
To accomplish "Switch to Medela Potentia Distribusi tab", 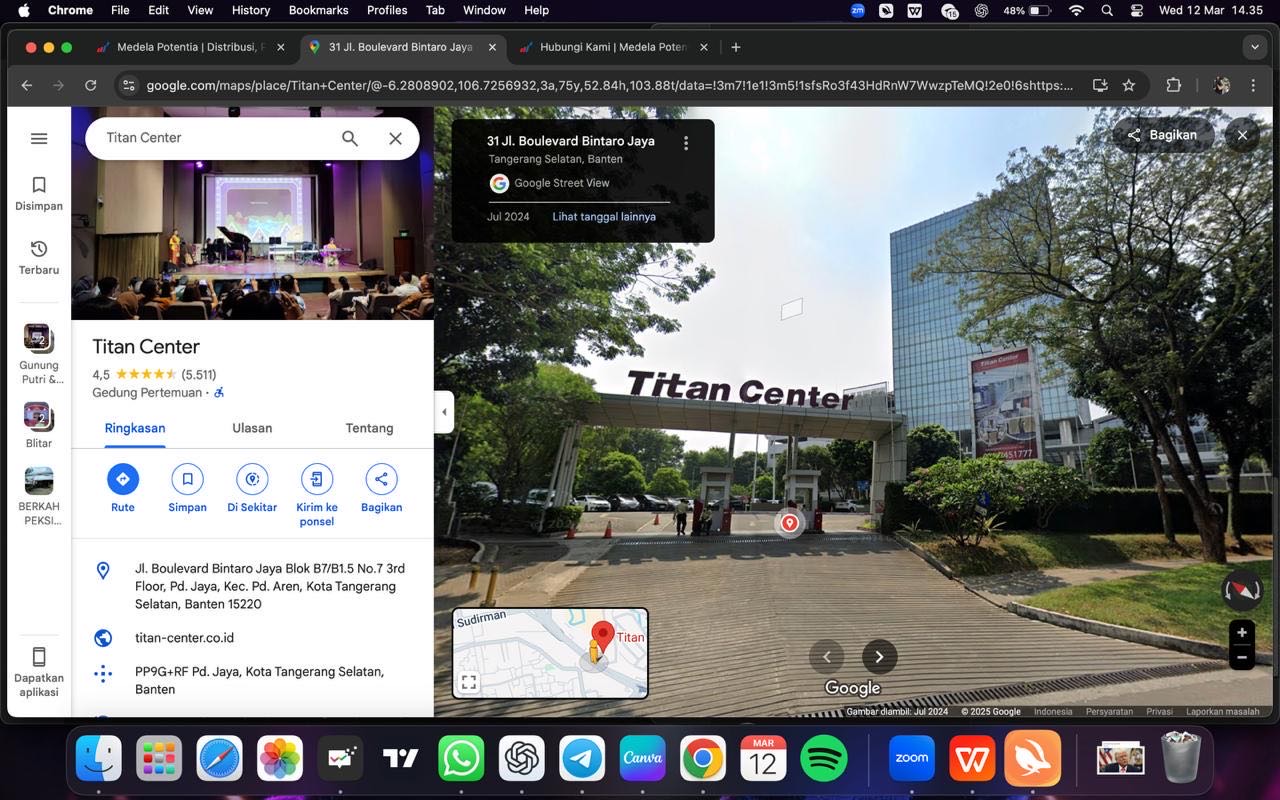I will click(190, 47).
